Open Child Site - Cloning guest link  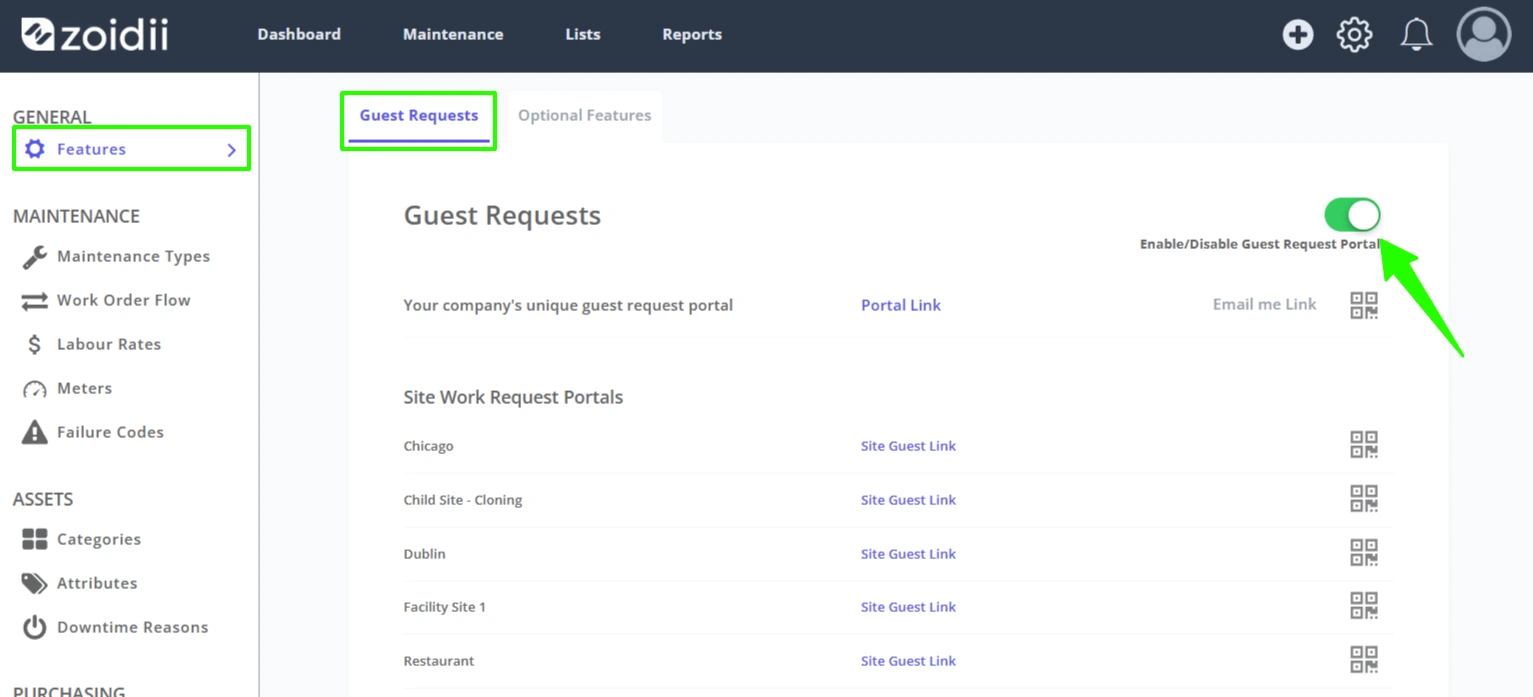908,500
